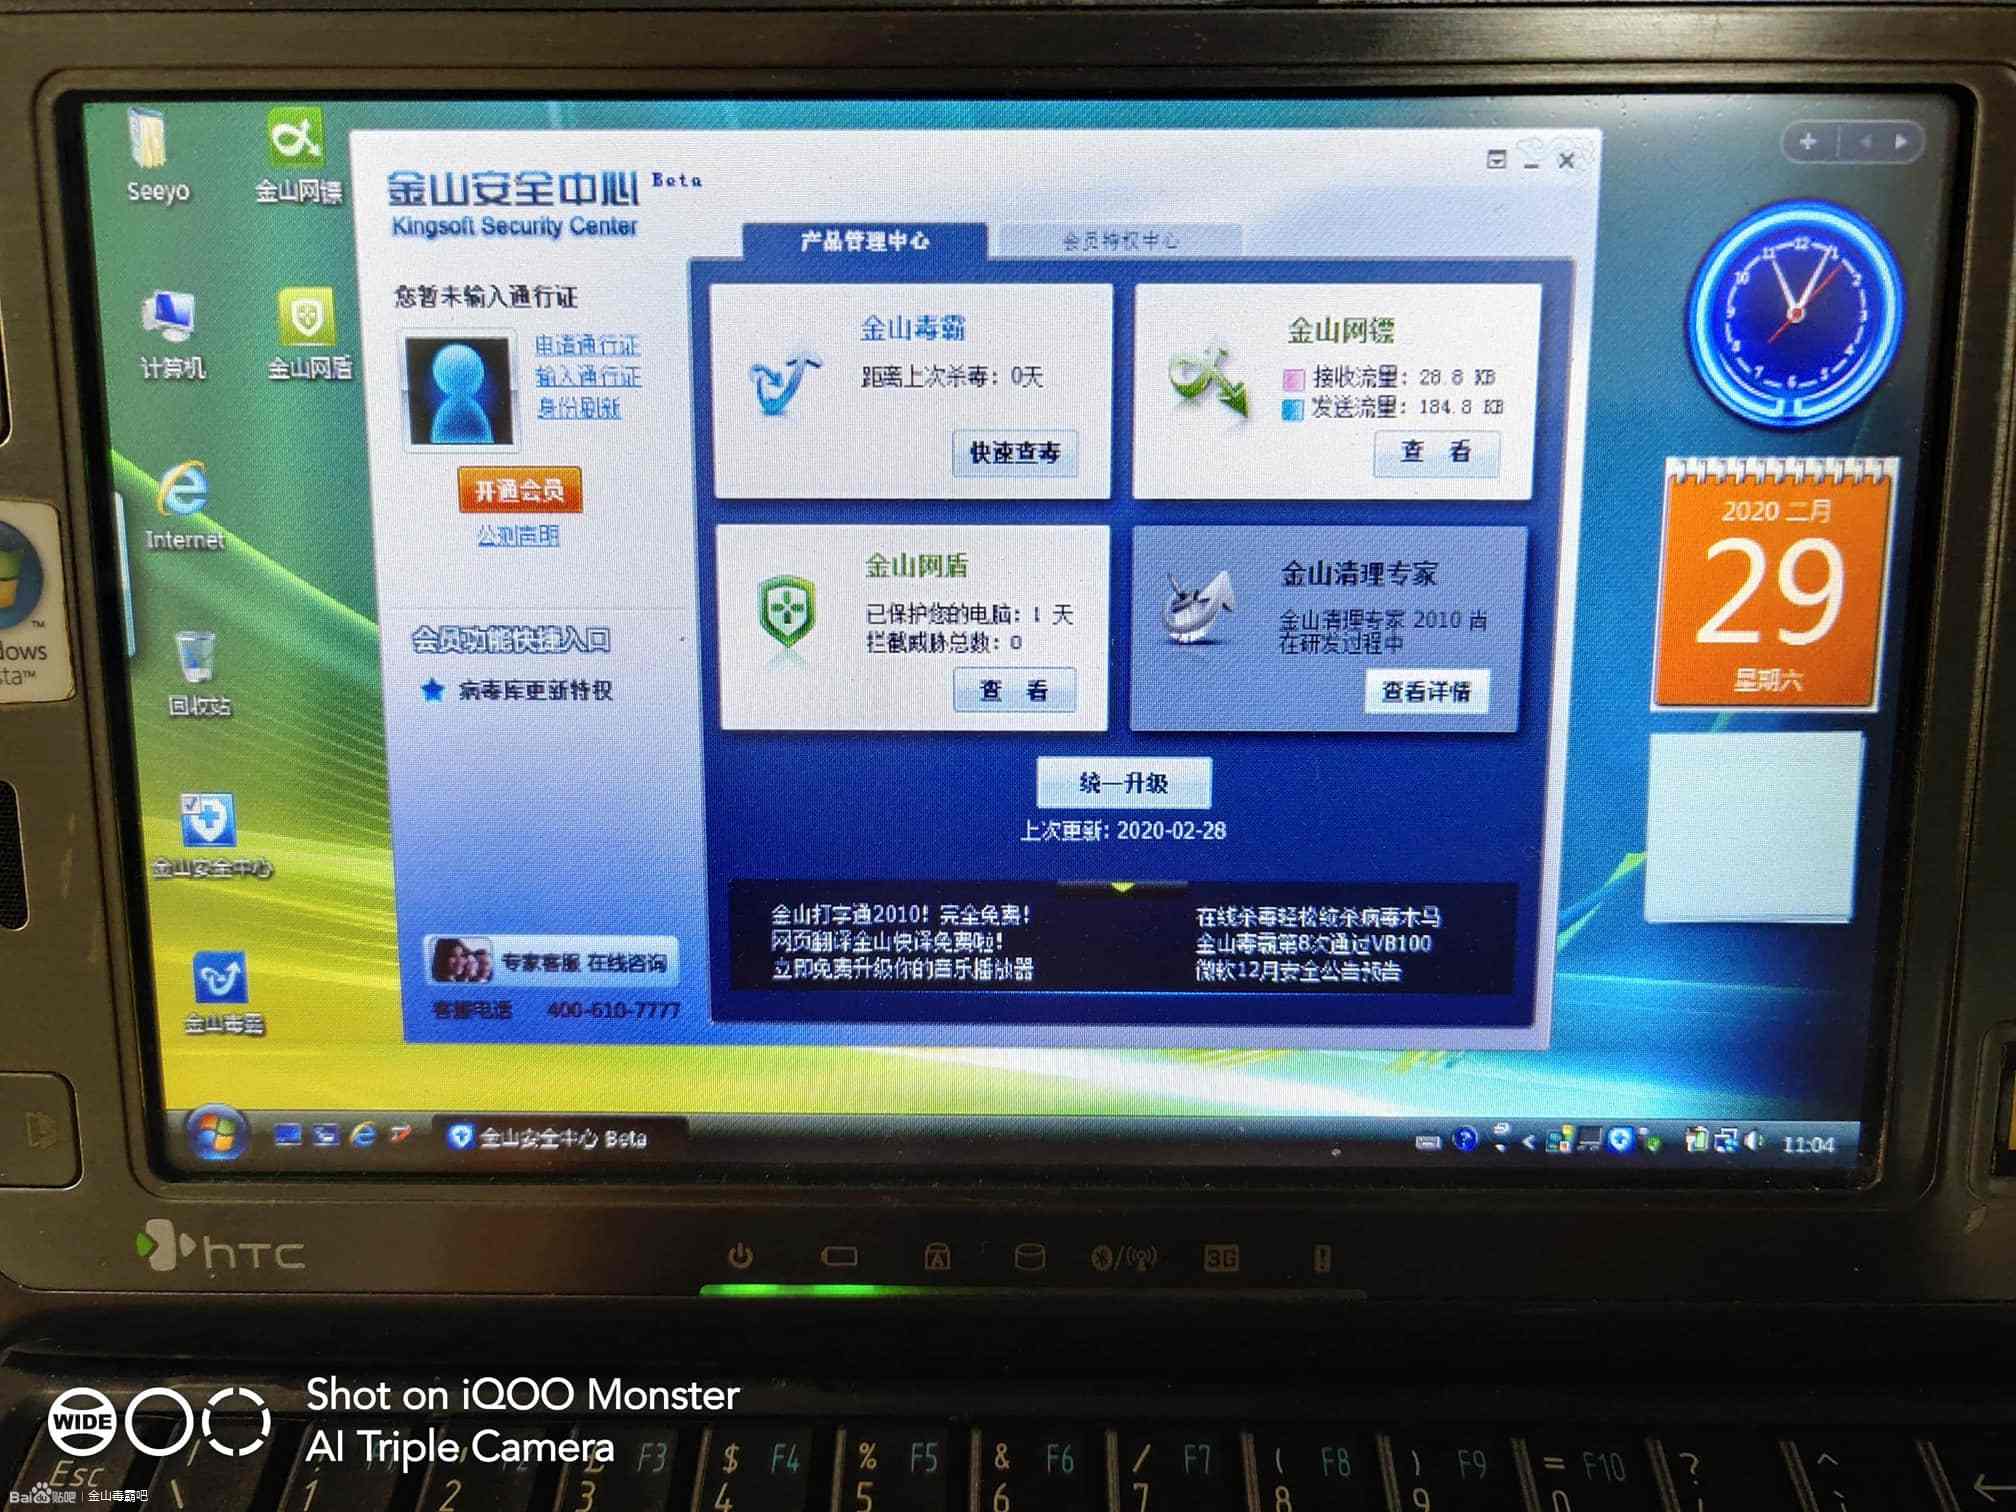The image size is (2016, 1512).
Task: Click the 统一升级 update button
Action: pyautogui.click(x=1123, y=783)
